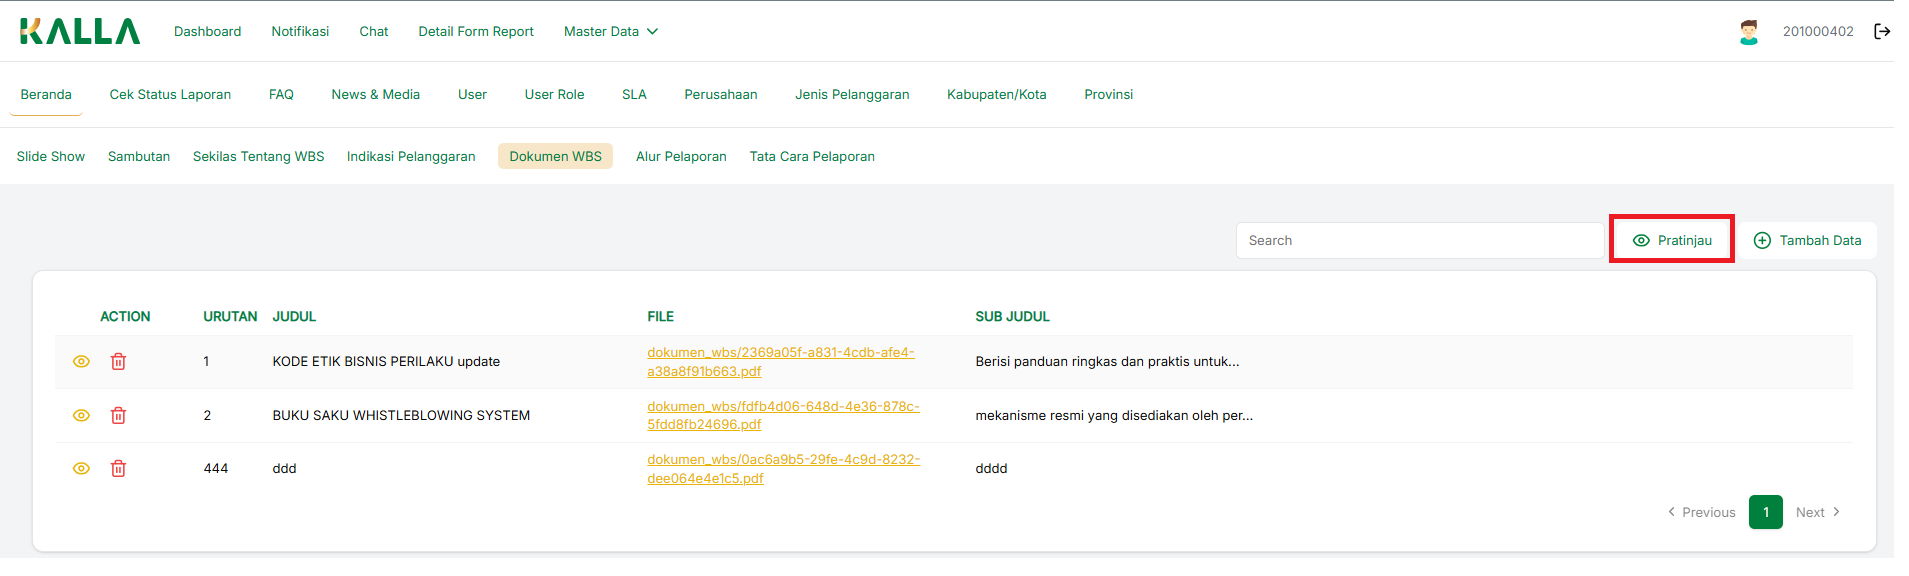Open Notifikasi in the top menu
The width and height of the screenshot is (1909, 576).
tap(300, 32)
